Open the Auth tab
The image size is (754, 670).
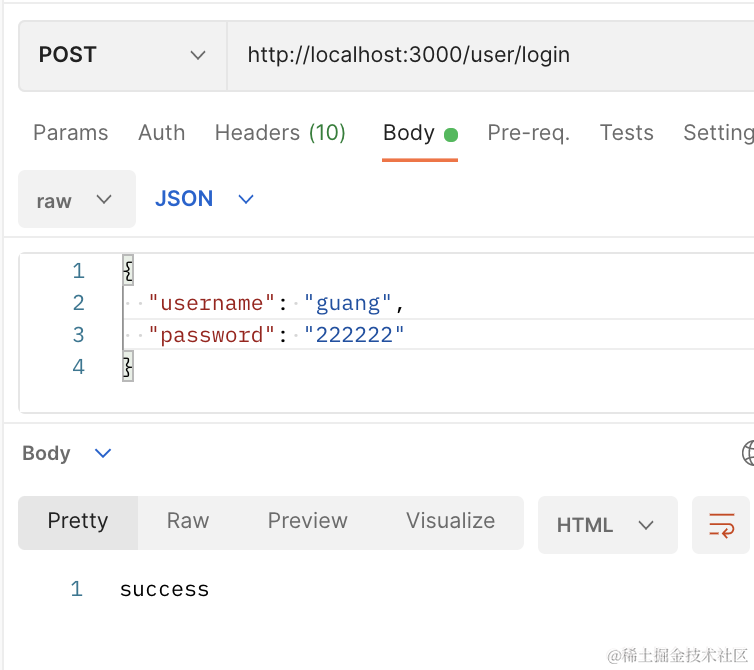161,133
